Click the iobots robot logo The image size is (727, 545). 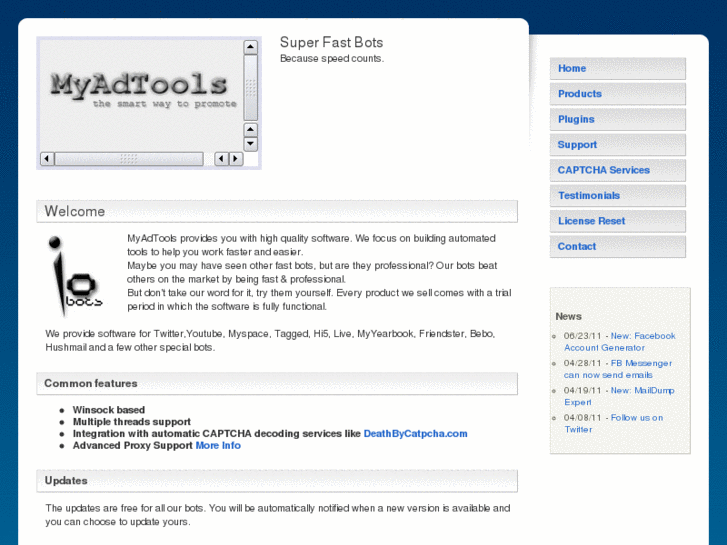coord(75,275)
